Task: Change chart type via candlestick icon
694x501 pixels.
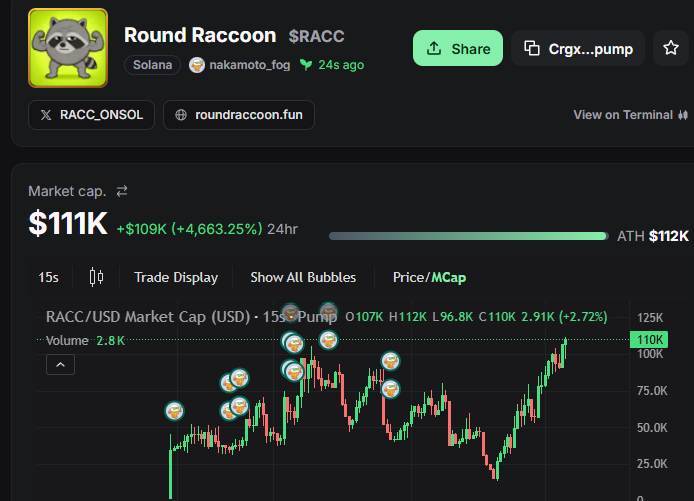Action: [x=96, y=277]
